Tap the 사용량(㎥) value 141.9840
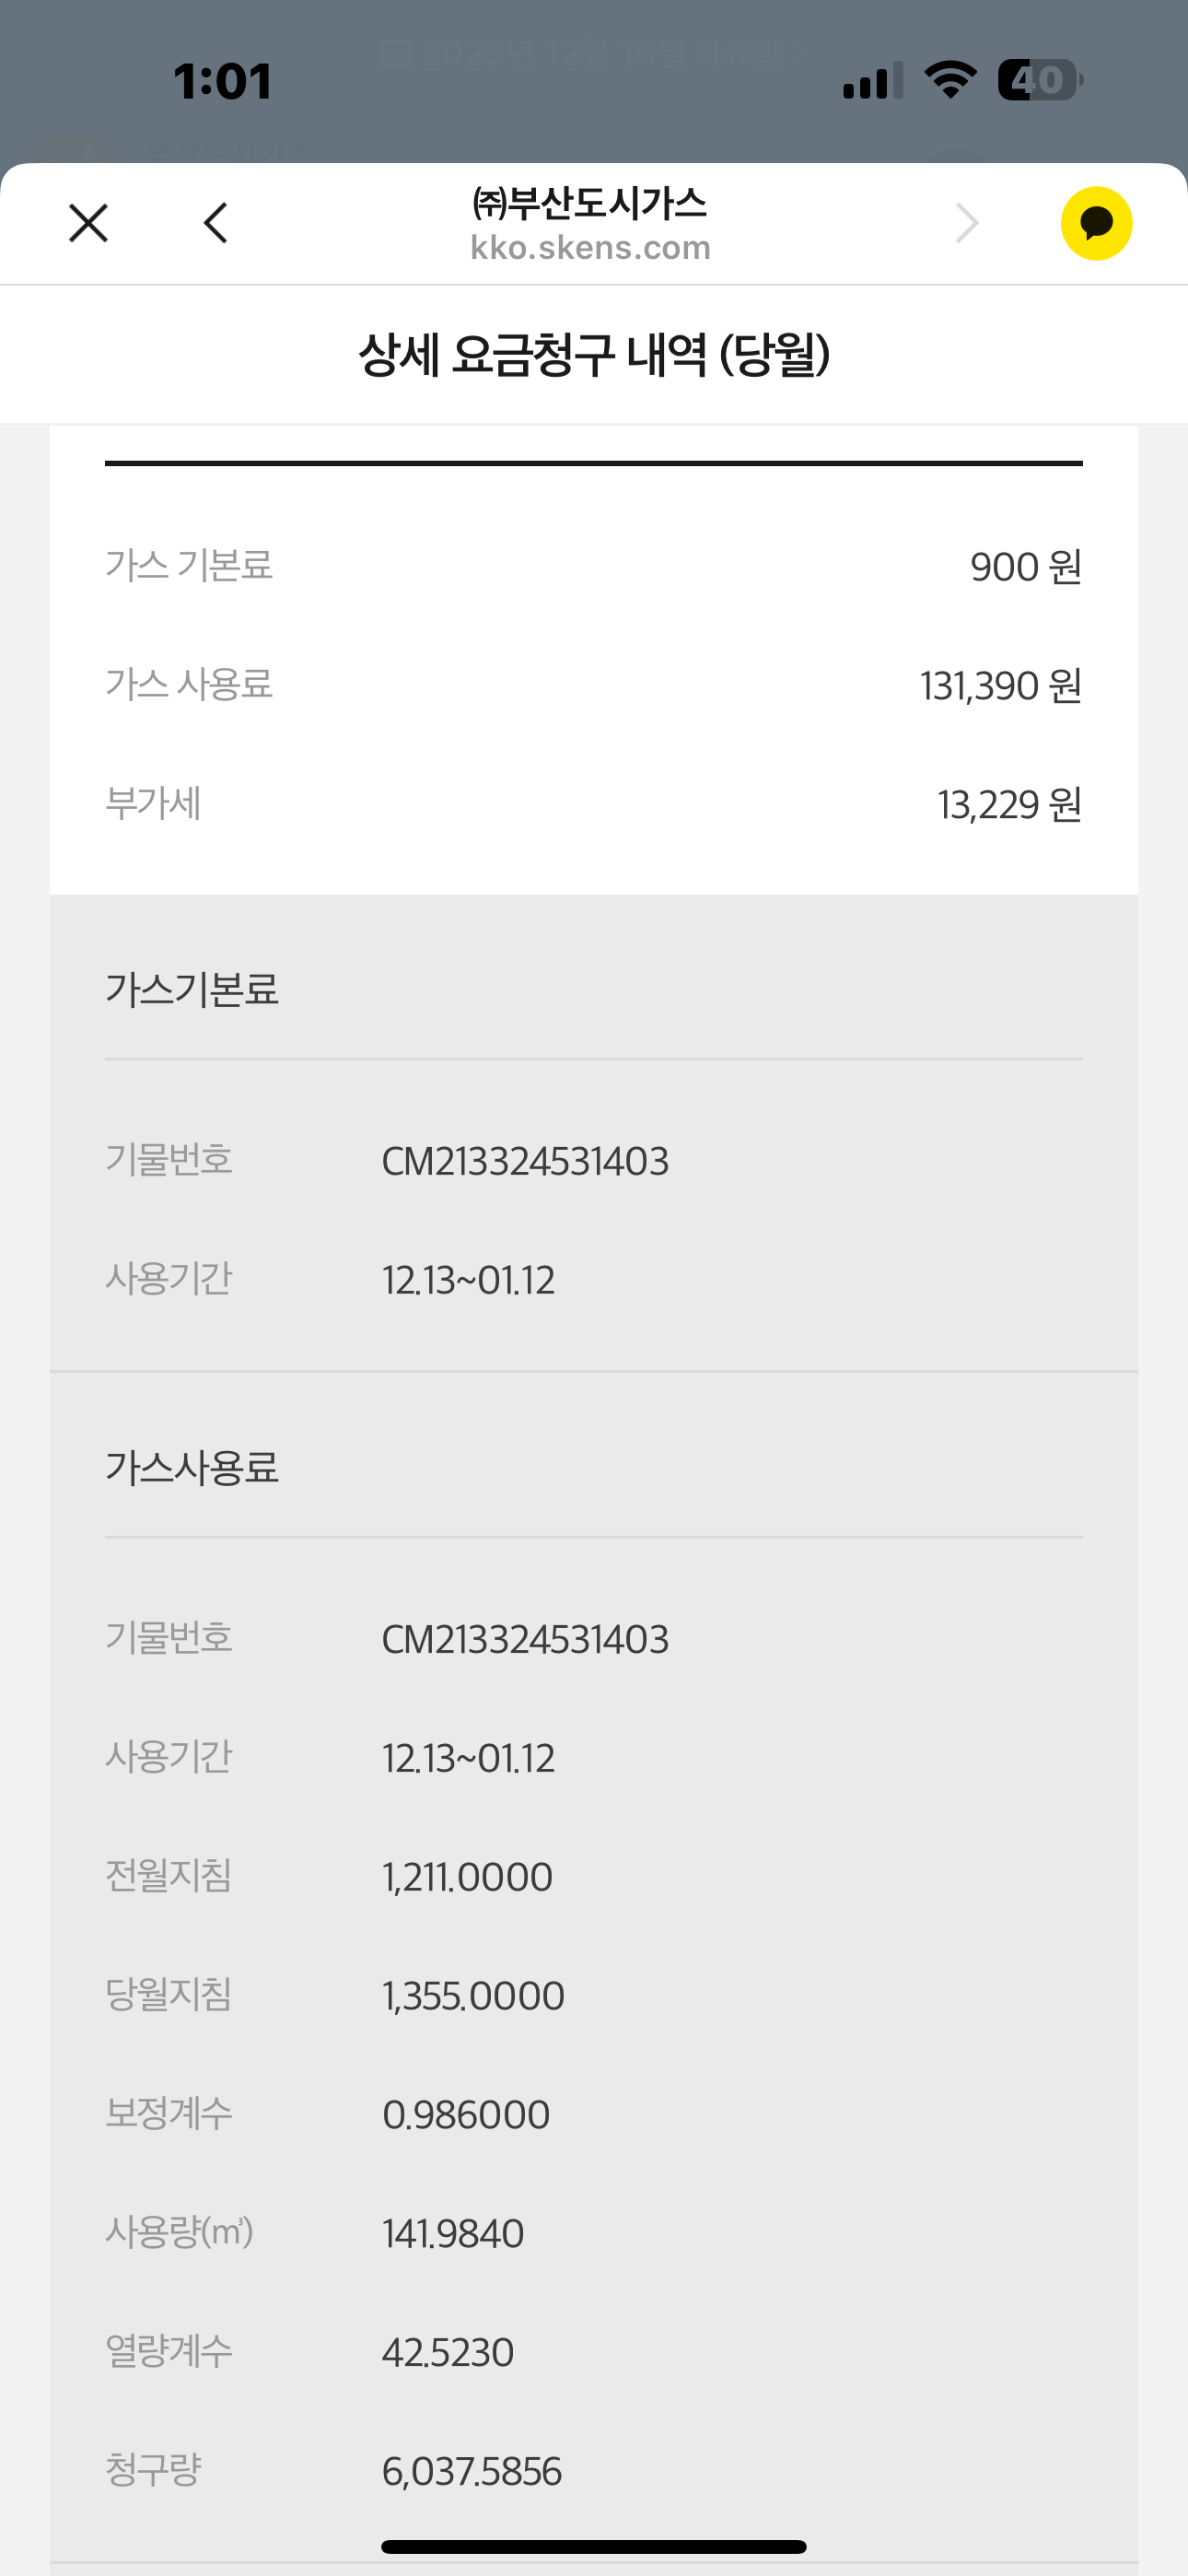 point(453,2234)
